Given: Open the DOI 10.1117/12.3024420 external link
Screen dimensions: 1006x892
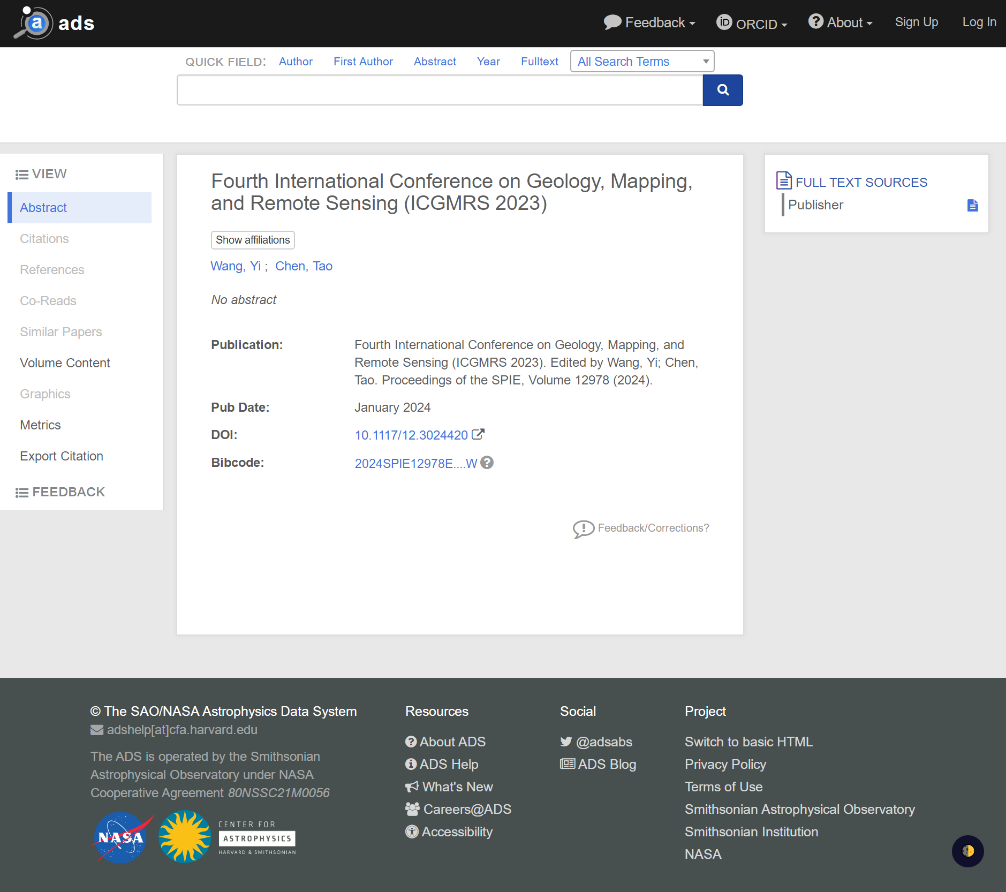Looking at the screenshot, I should (411, 435).
